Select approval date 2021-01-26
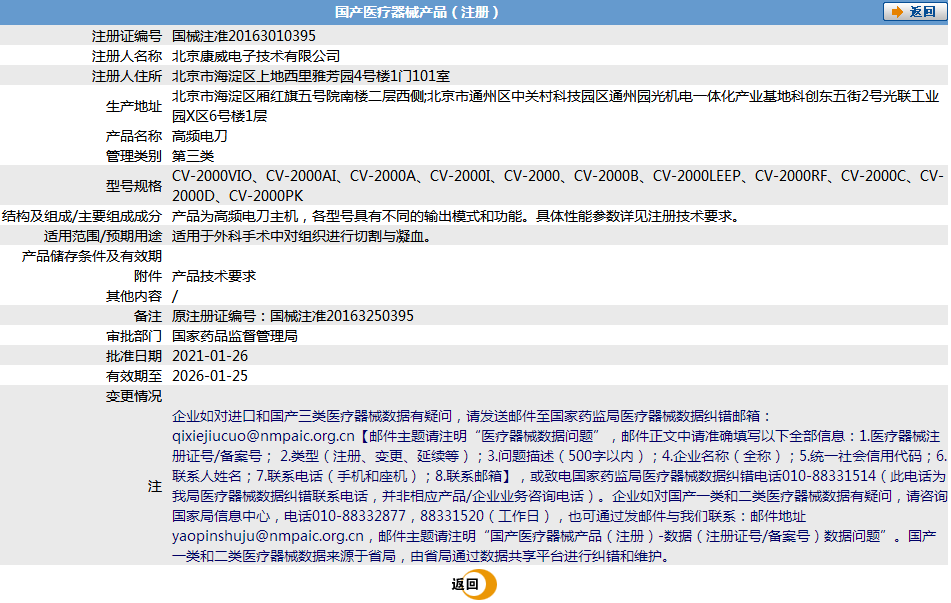Image resolution: width=951 pixels, height=603 pixels. click(210, 356)
